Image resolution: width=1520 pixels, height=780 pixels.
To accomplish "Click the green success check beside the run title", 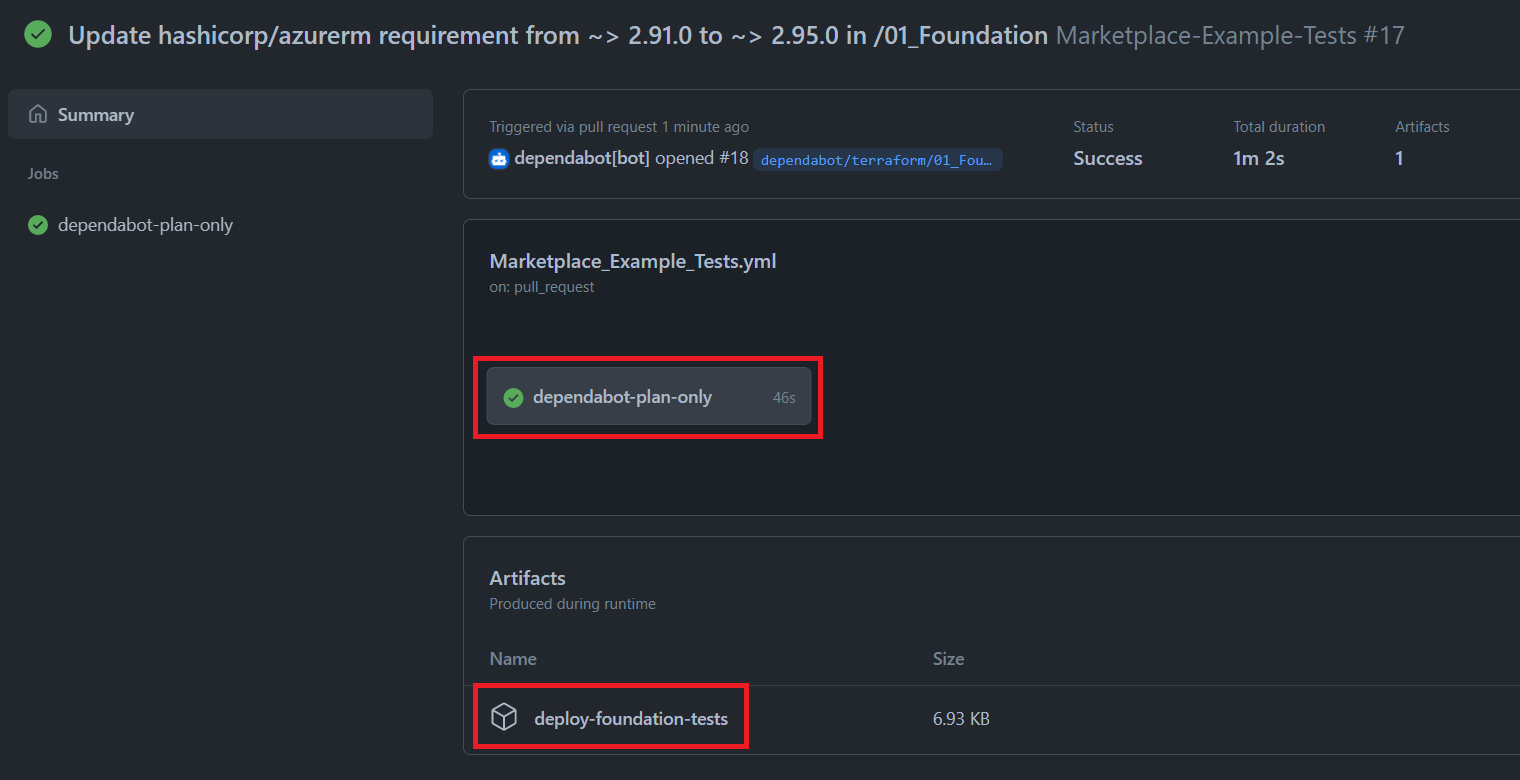I will click(x=38, y=35).
